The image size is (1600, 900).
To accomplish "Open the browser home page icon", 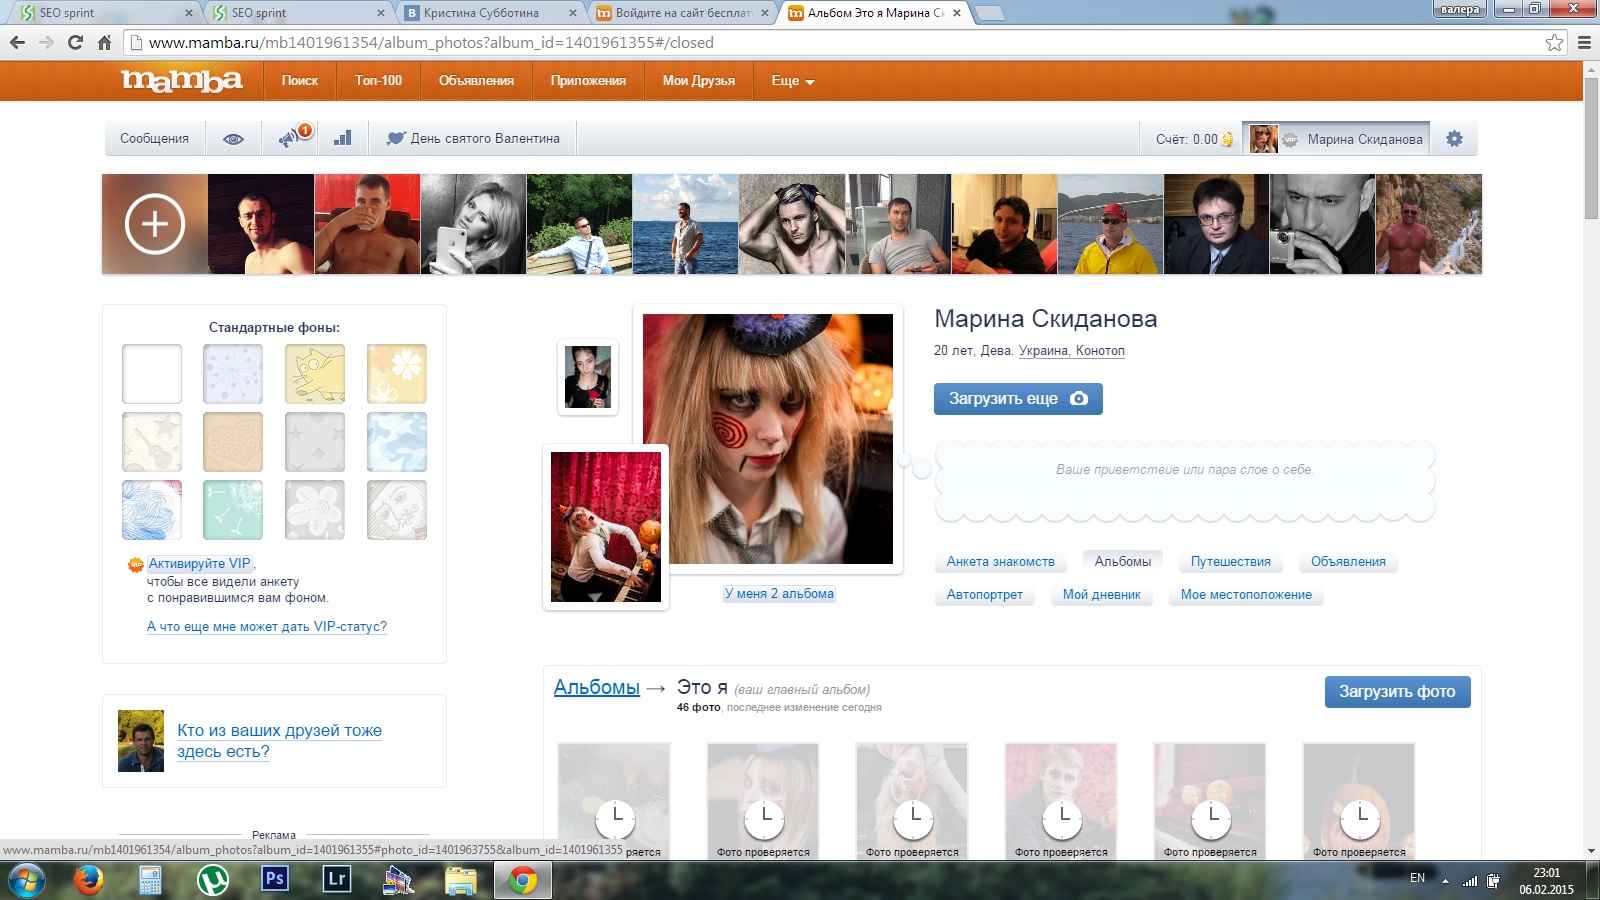I will pos(104,42).
